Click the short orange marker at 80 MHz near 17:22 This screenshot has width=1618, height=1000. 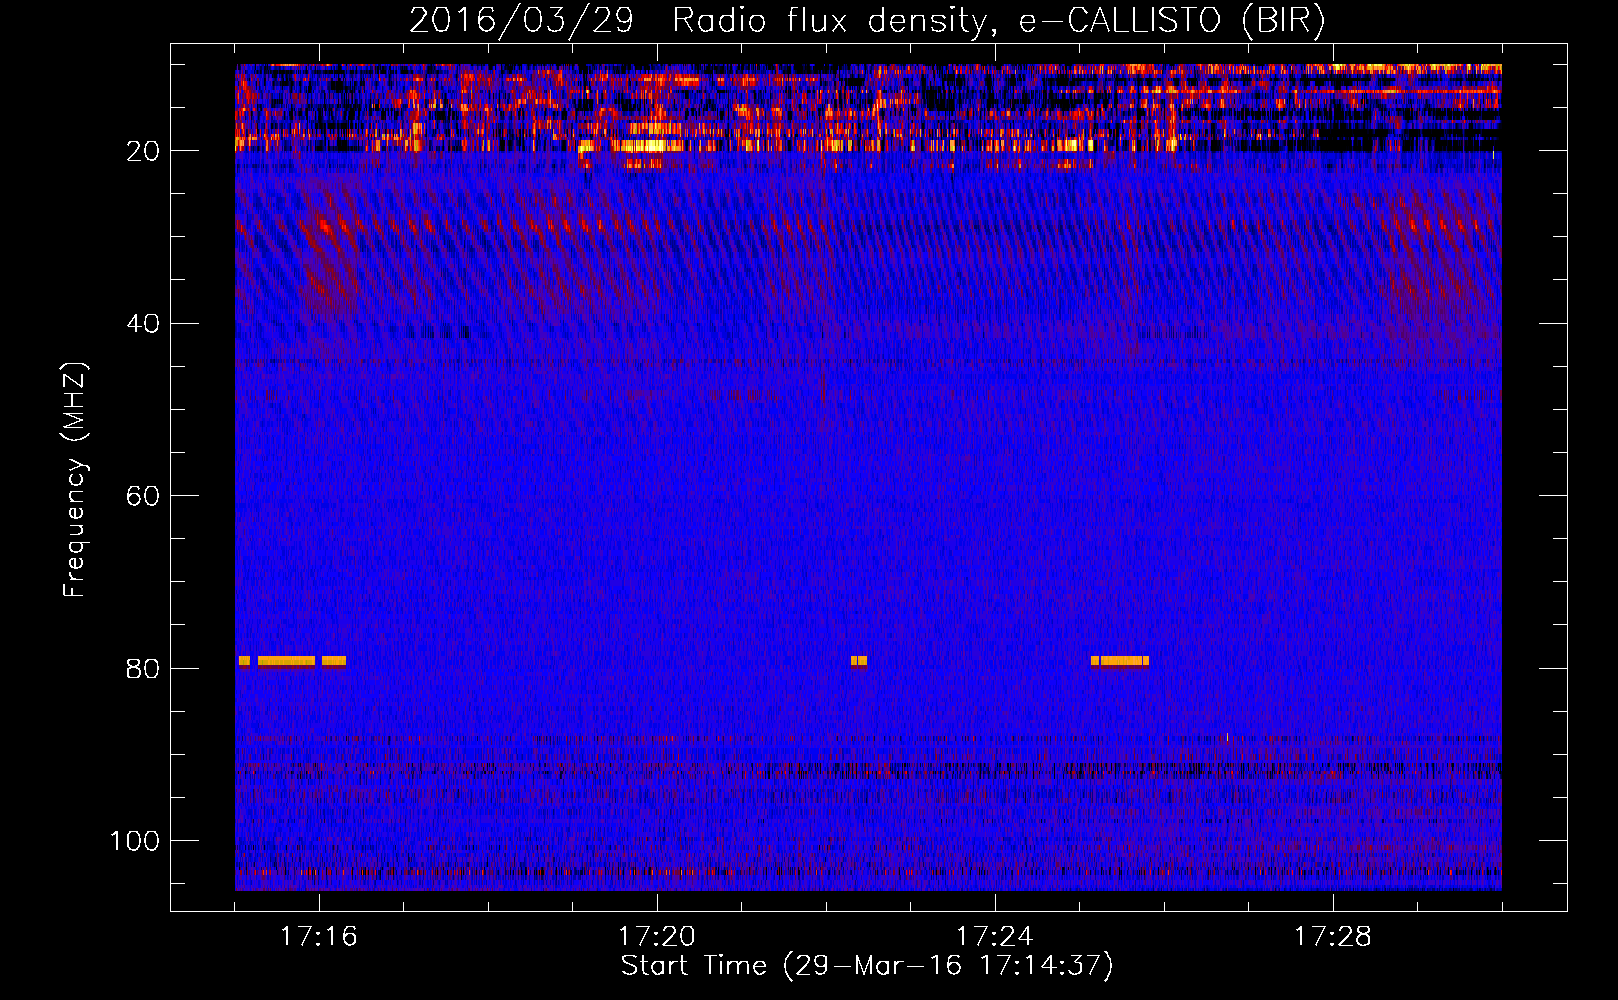(x=859, y=661)
